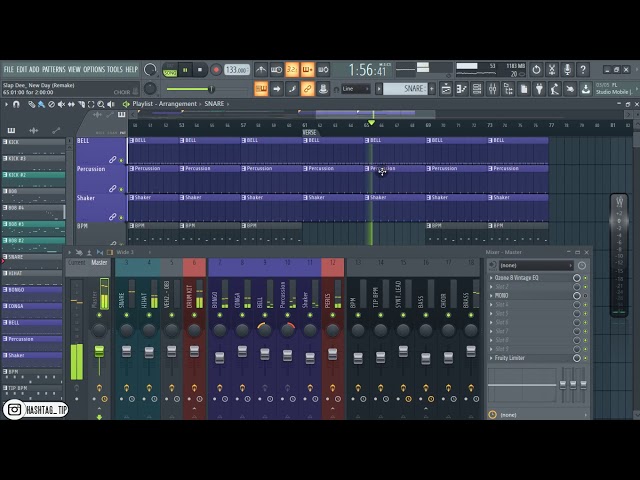Screen dimensions: 640x480
Task: Toggle typing keyboard to piano
Action: click(261, 89)
